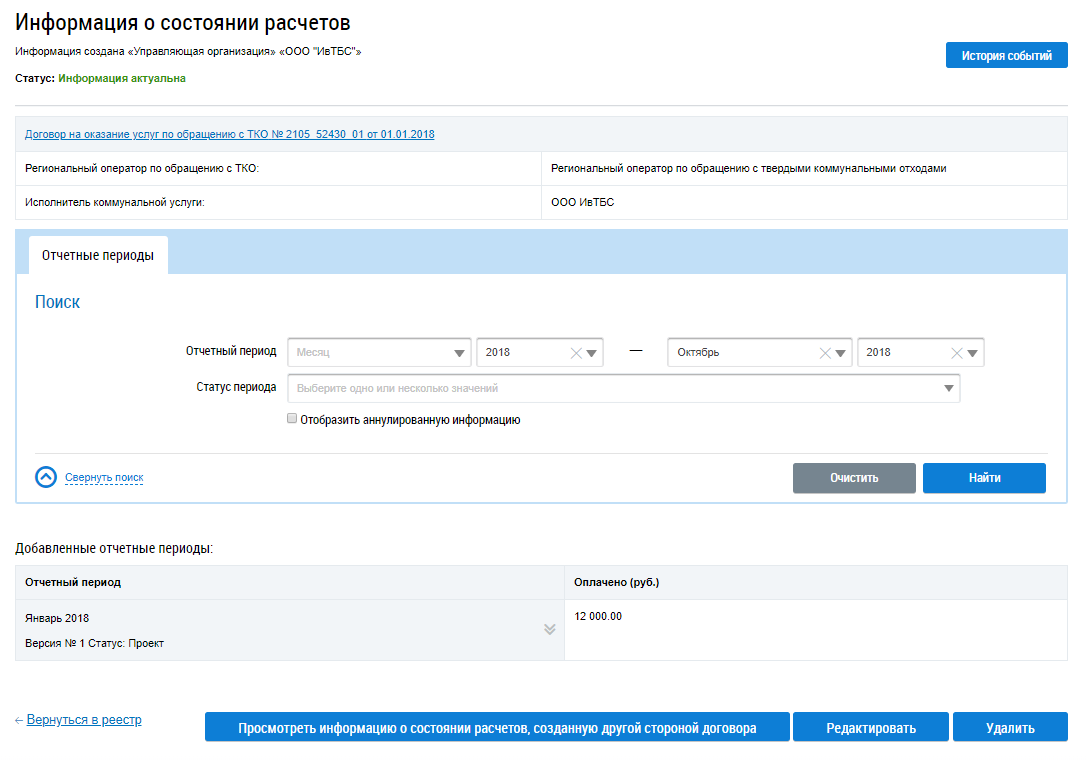Clear the end year 2018 value

pyautogui.click(x=957, y=353)
